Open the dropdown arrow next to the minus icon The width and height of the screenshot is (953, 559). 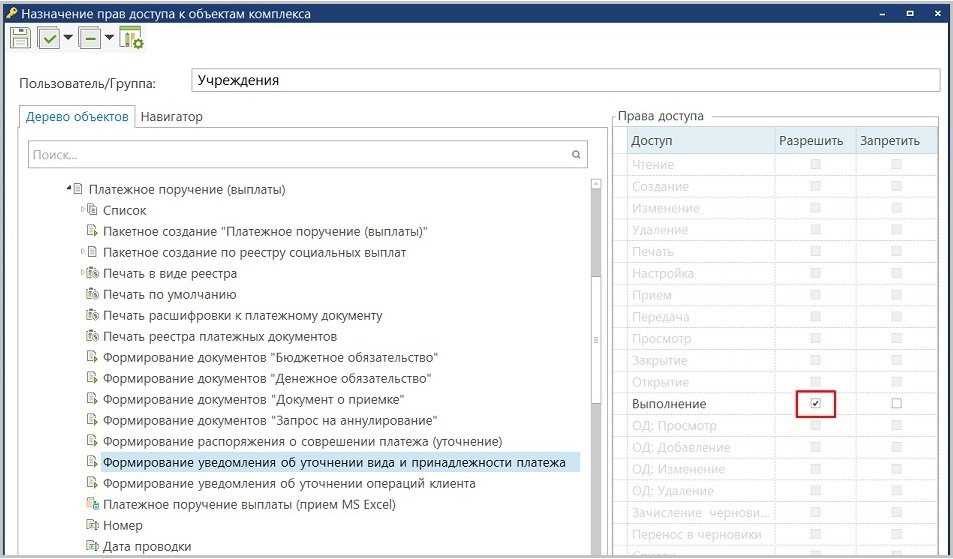click(109, 38)
